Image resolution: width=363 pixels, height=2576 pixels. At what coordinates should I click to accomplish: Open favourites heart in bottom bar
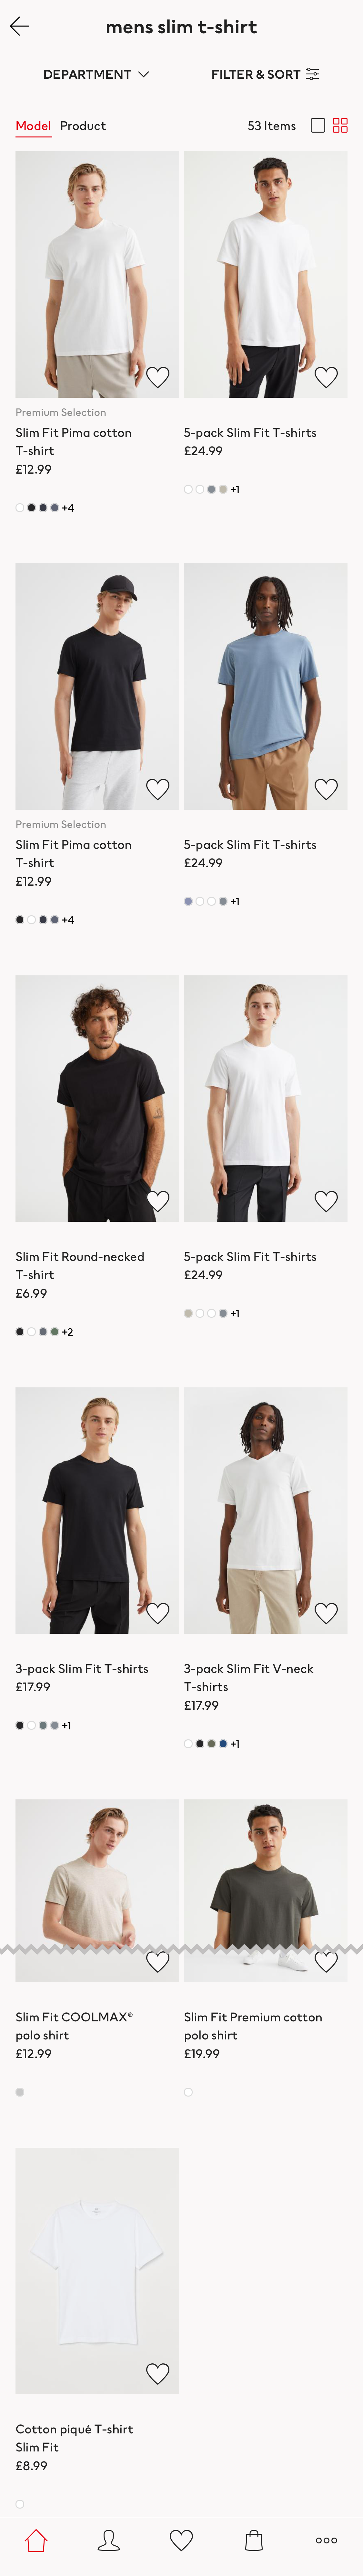(x=181, y=2540)
